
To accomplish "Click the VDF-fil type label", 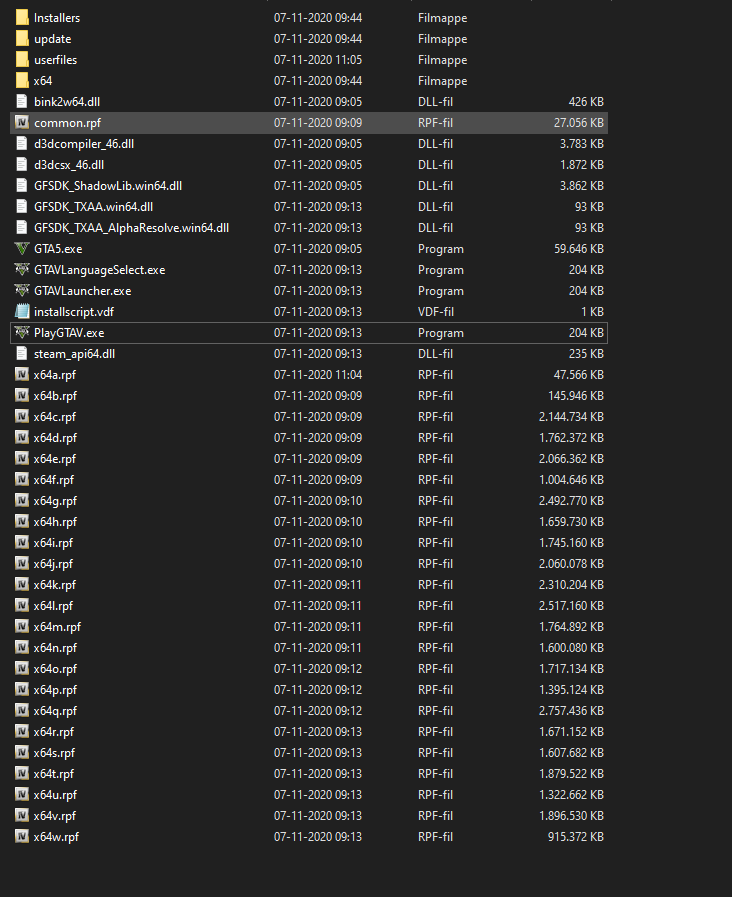I will point(436,312).
